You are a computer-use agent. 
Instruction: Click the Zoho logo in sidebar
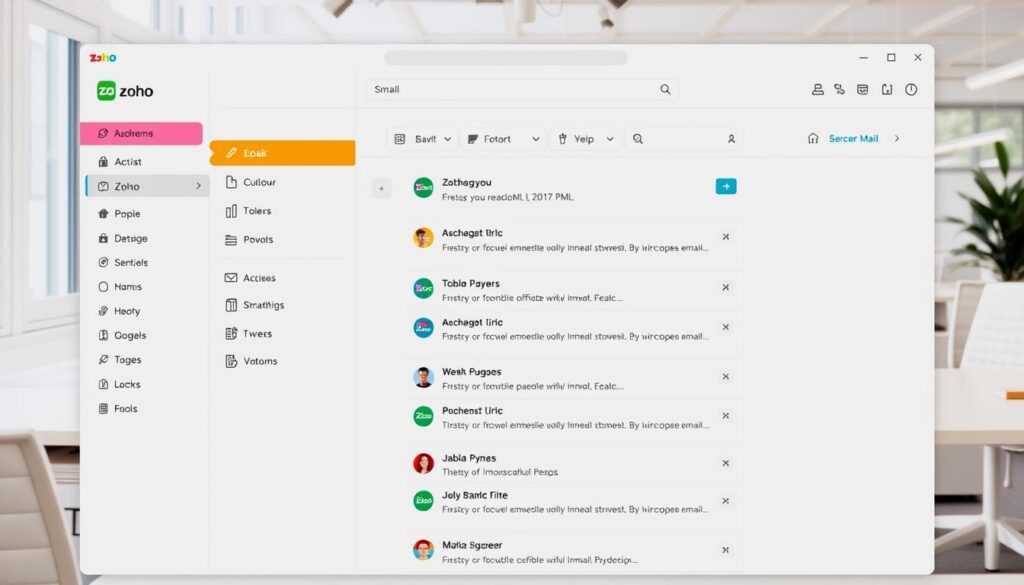pyautogui.click(x=125, y=91)
